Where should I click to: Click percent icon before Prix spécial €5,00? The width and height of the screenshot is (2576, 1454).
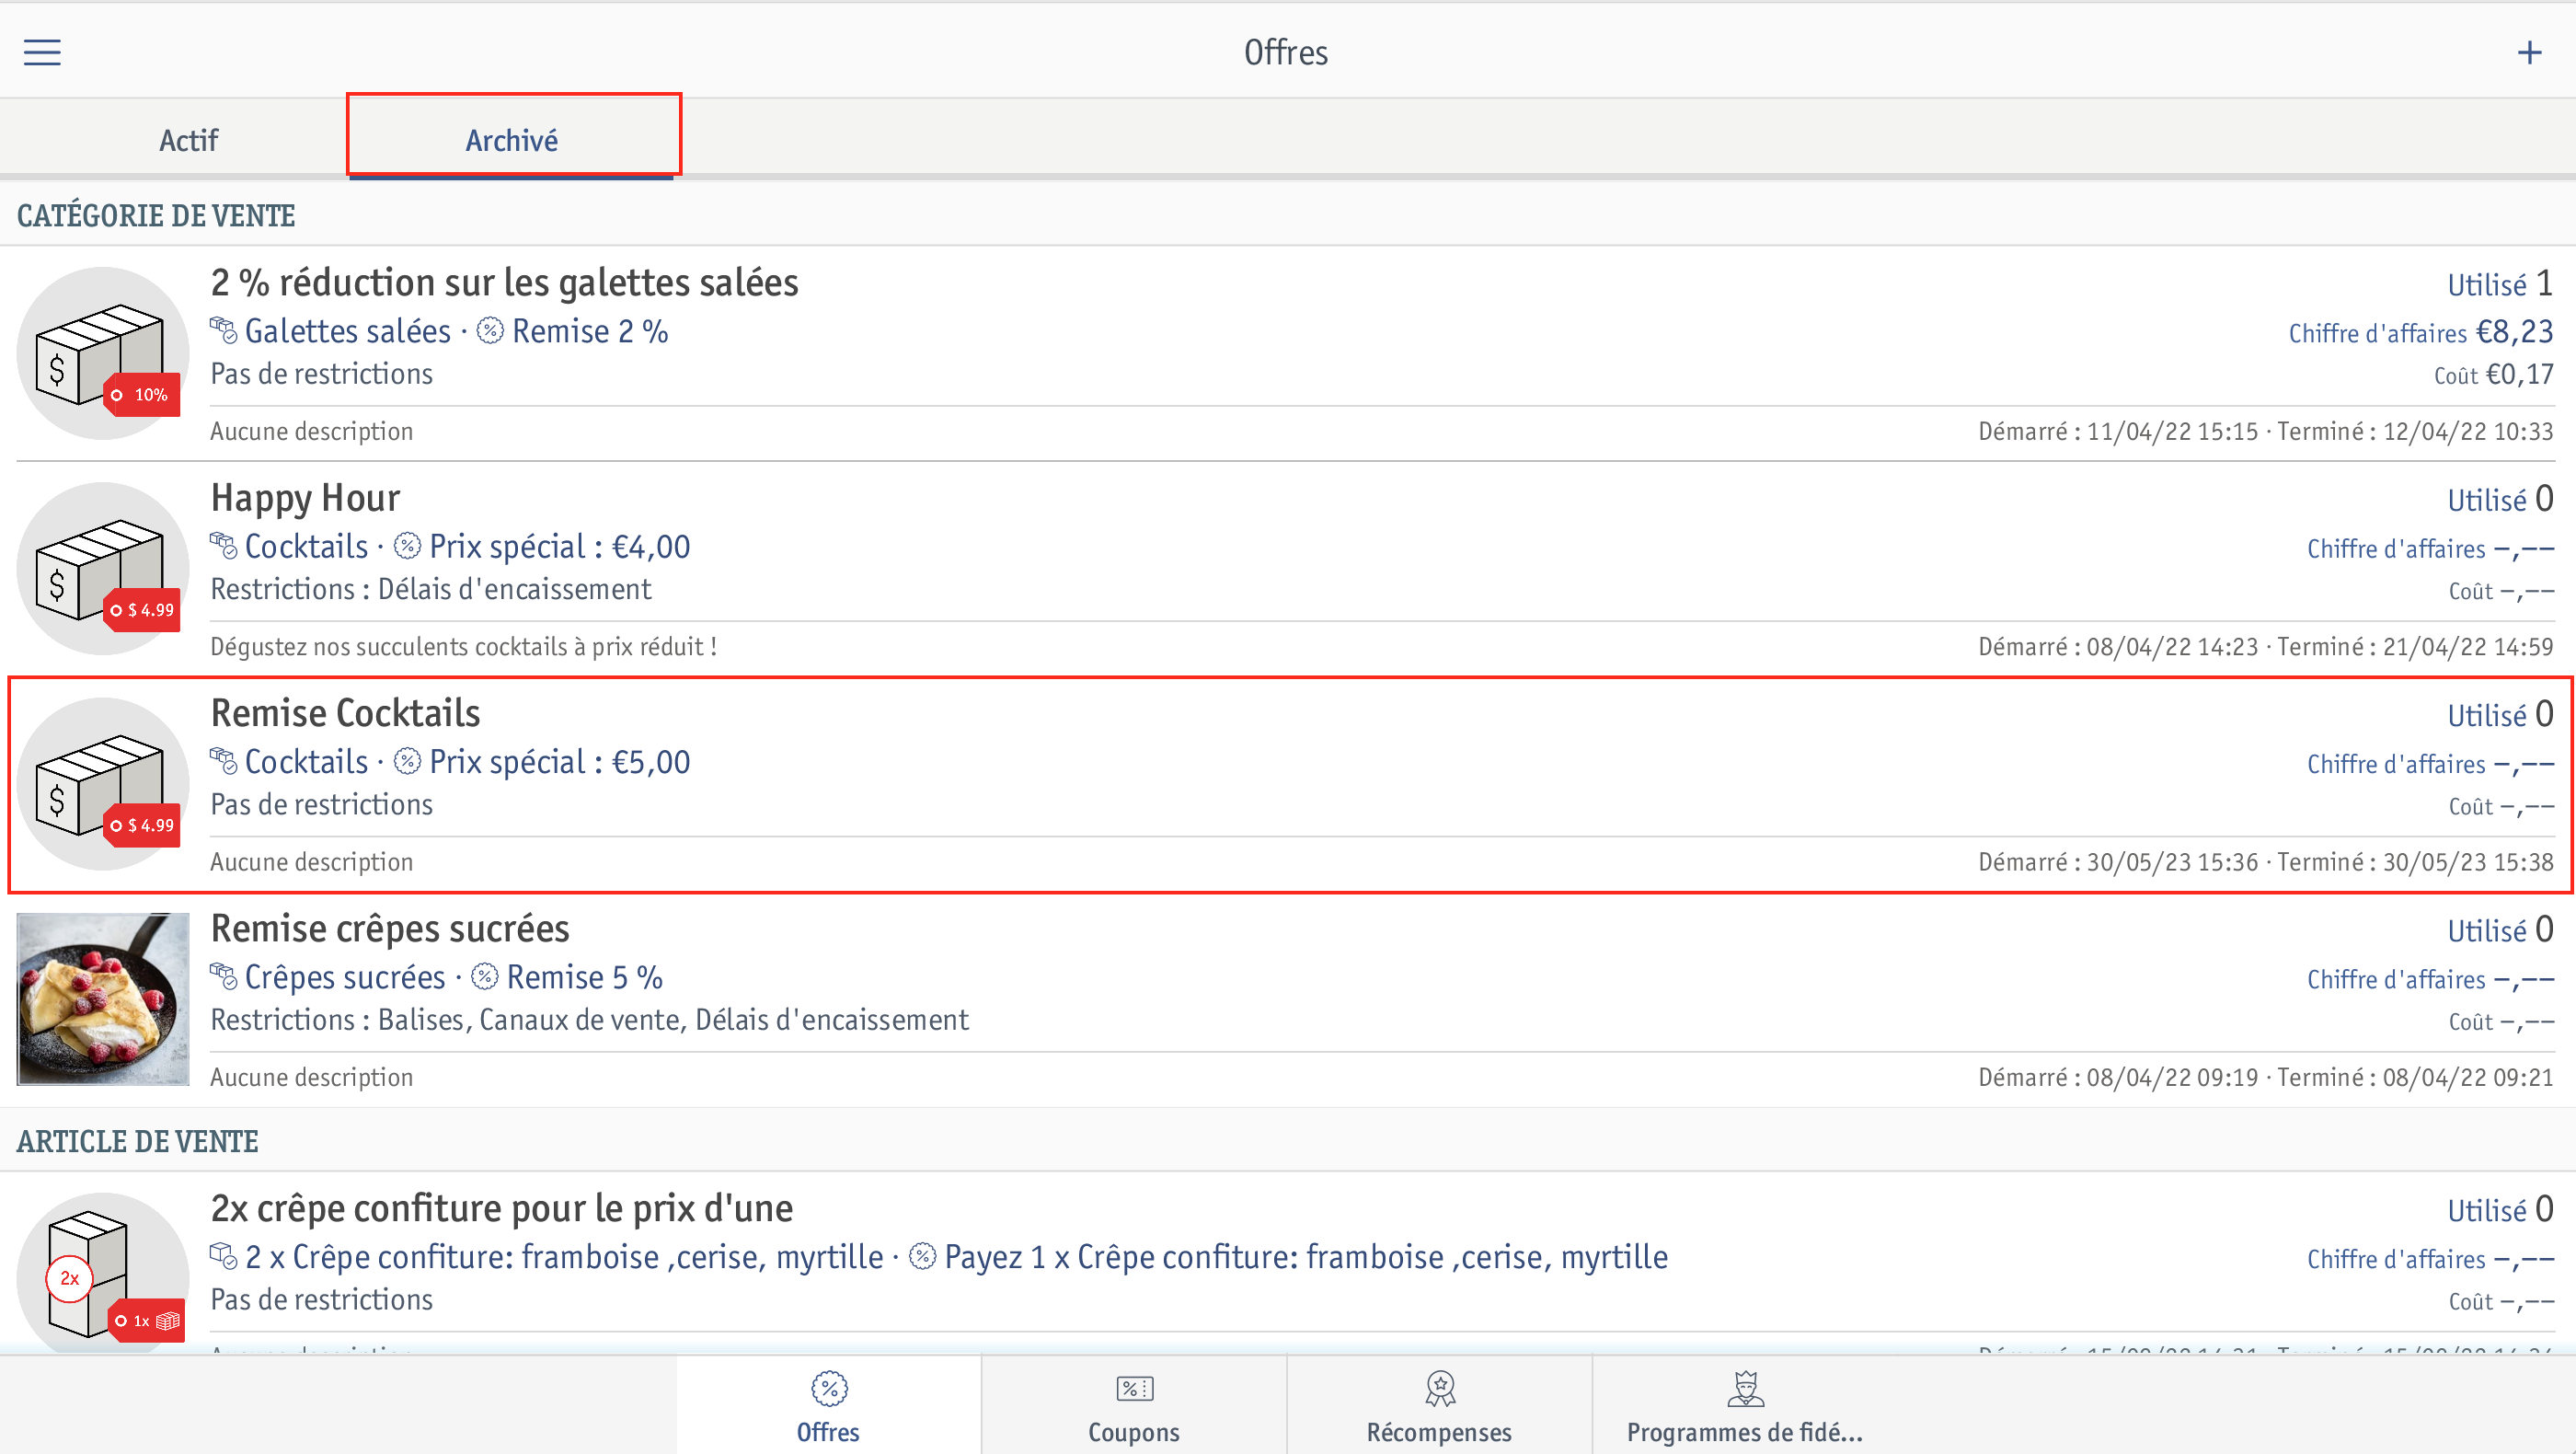tap(407, 761)
